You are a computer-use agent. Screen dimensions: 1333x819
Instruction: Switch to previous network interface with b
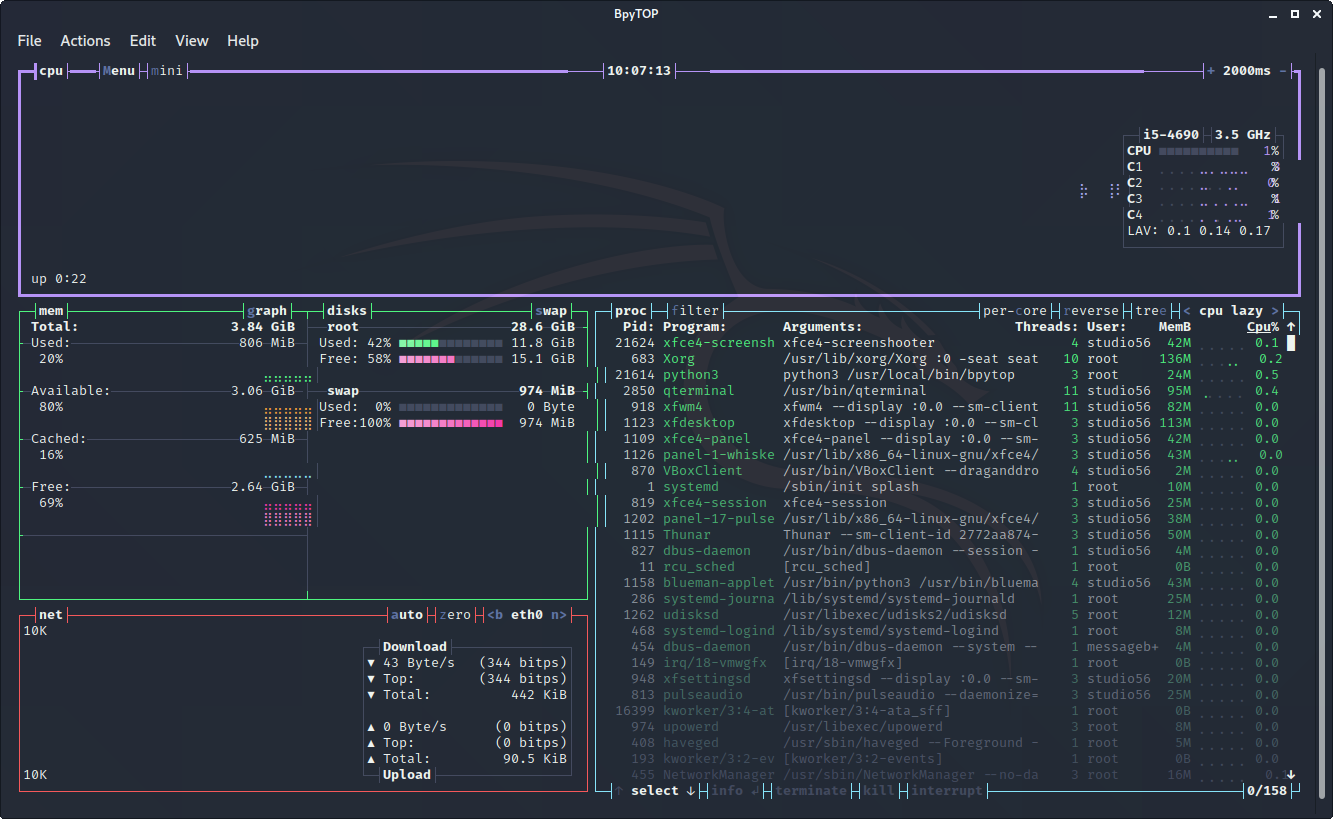[495, 615]
